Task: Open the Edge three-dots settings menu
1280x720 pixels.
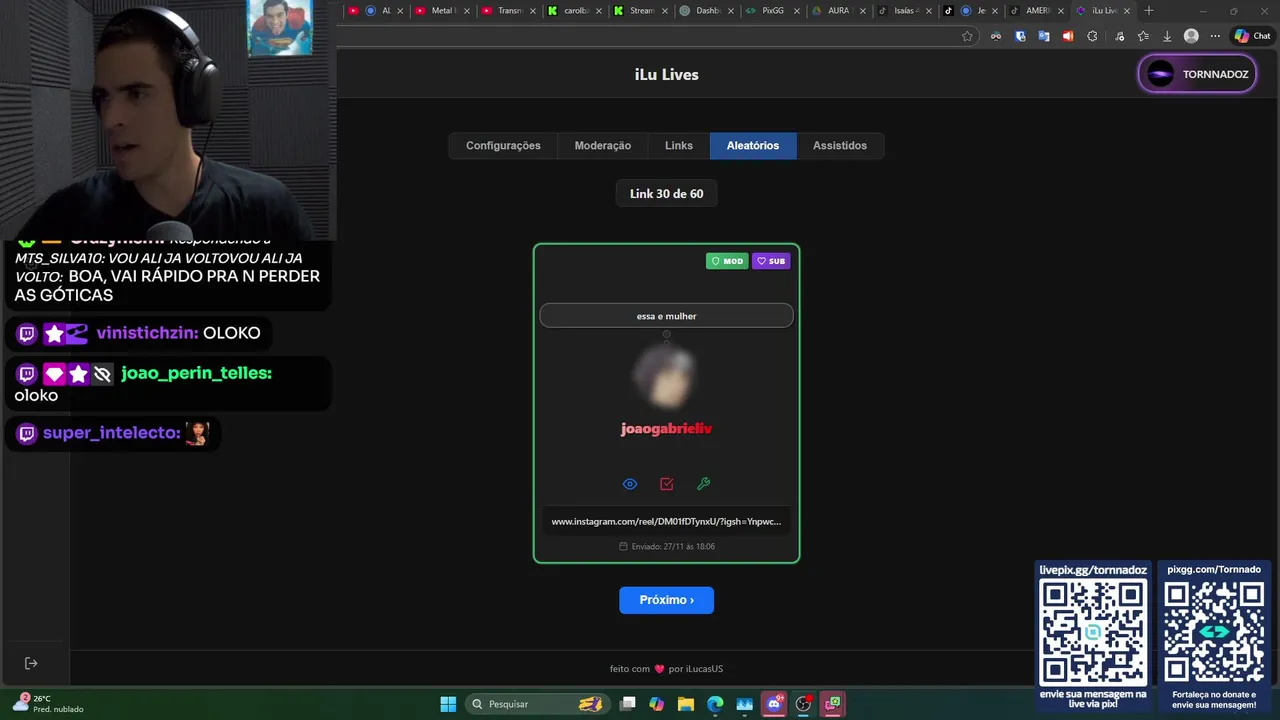Action: point(1215,36)
